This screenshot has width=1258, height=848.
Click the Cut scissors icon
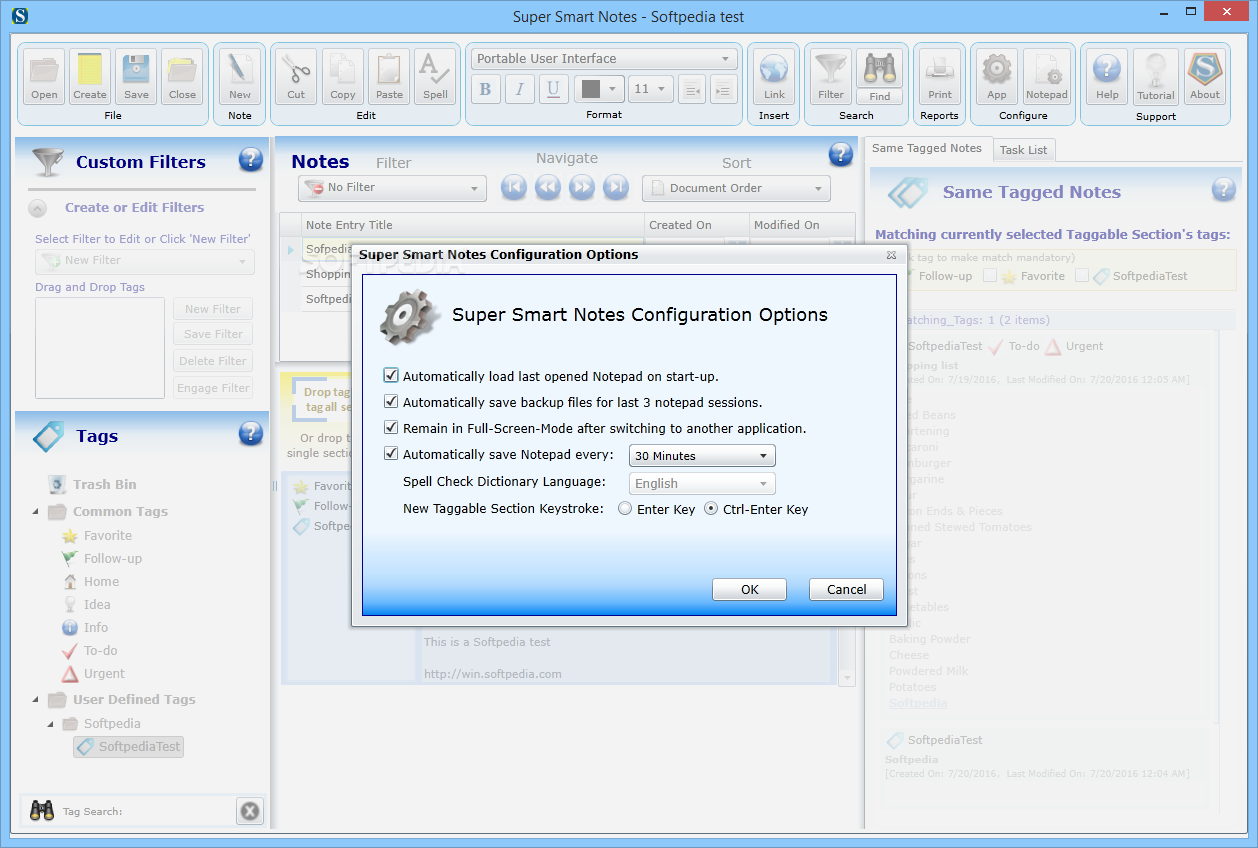pos(296,77)
